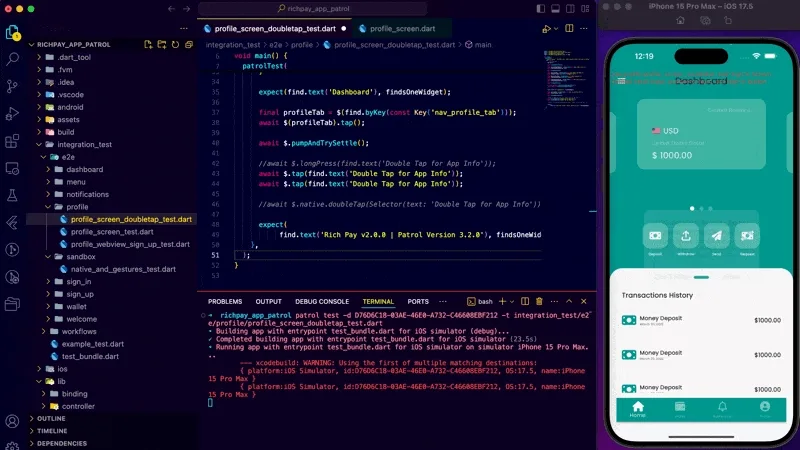Refresh the explorer file tree
Viewport: 800px width, 450px height.
[174, 44]
